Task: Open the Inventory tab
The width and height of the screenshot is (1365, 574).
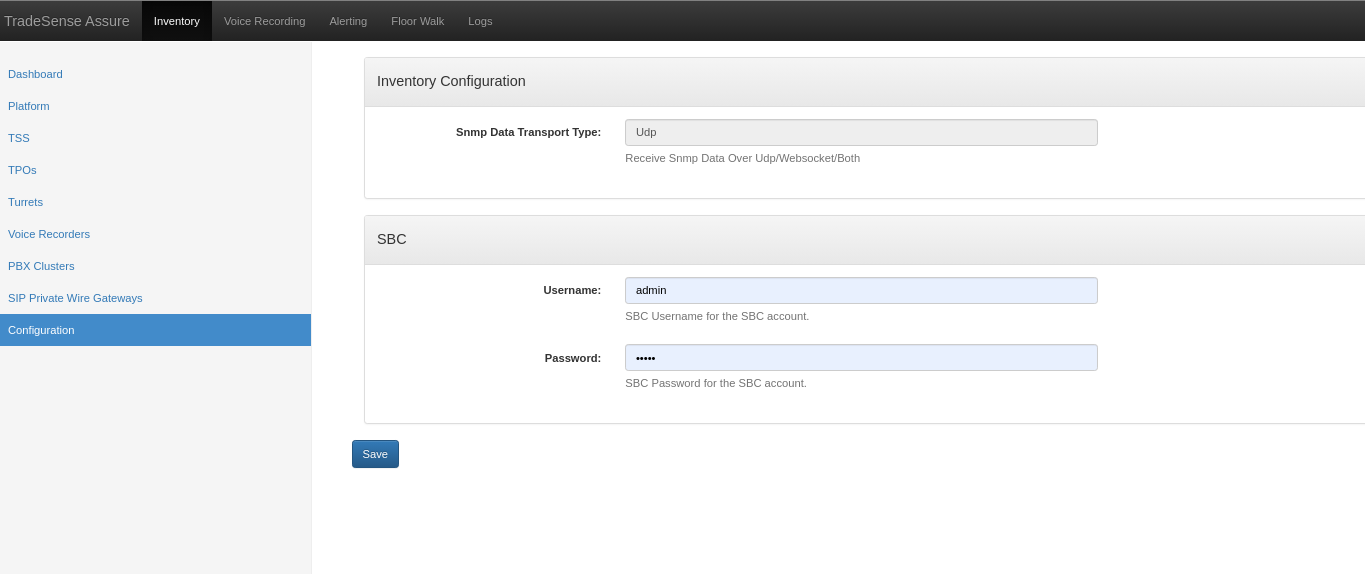Action: 177,21
